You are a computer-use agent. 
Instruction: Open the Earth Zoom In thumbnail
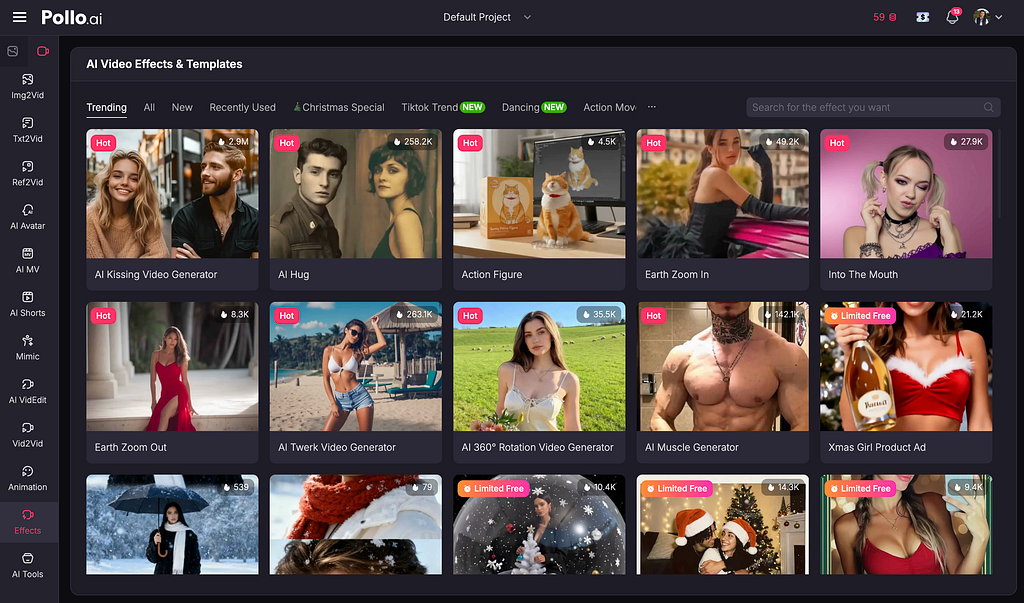click(x=723, y=193)
